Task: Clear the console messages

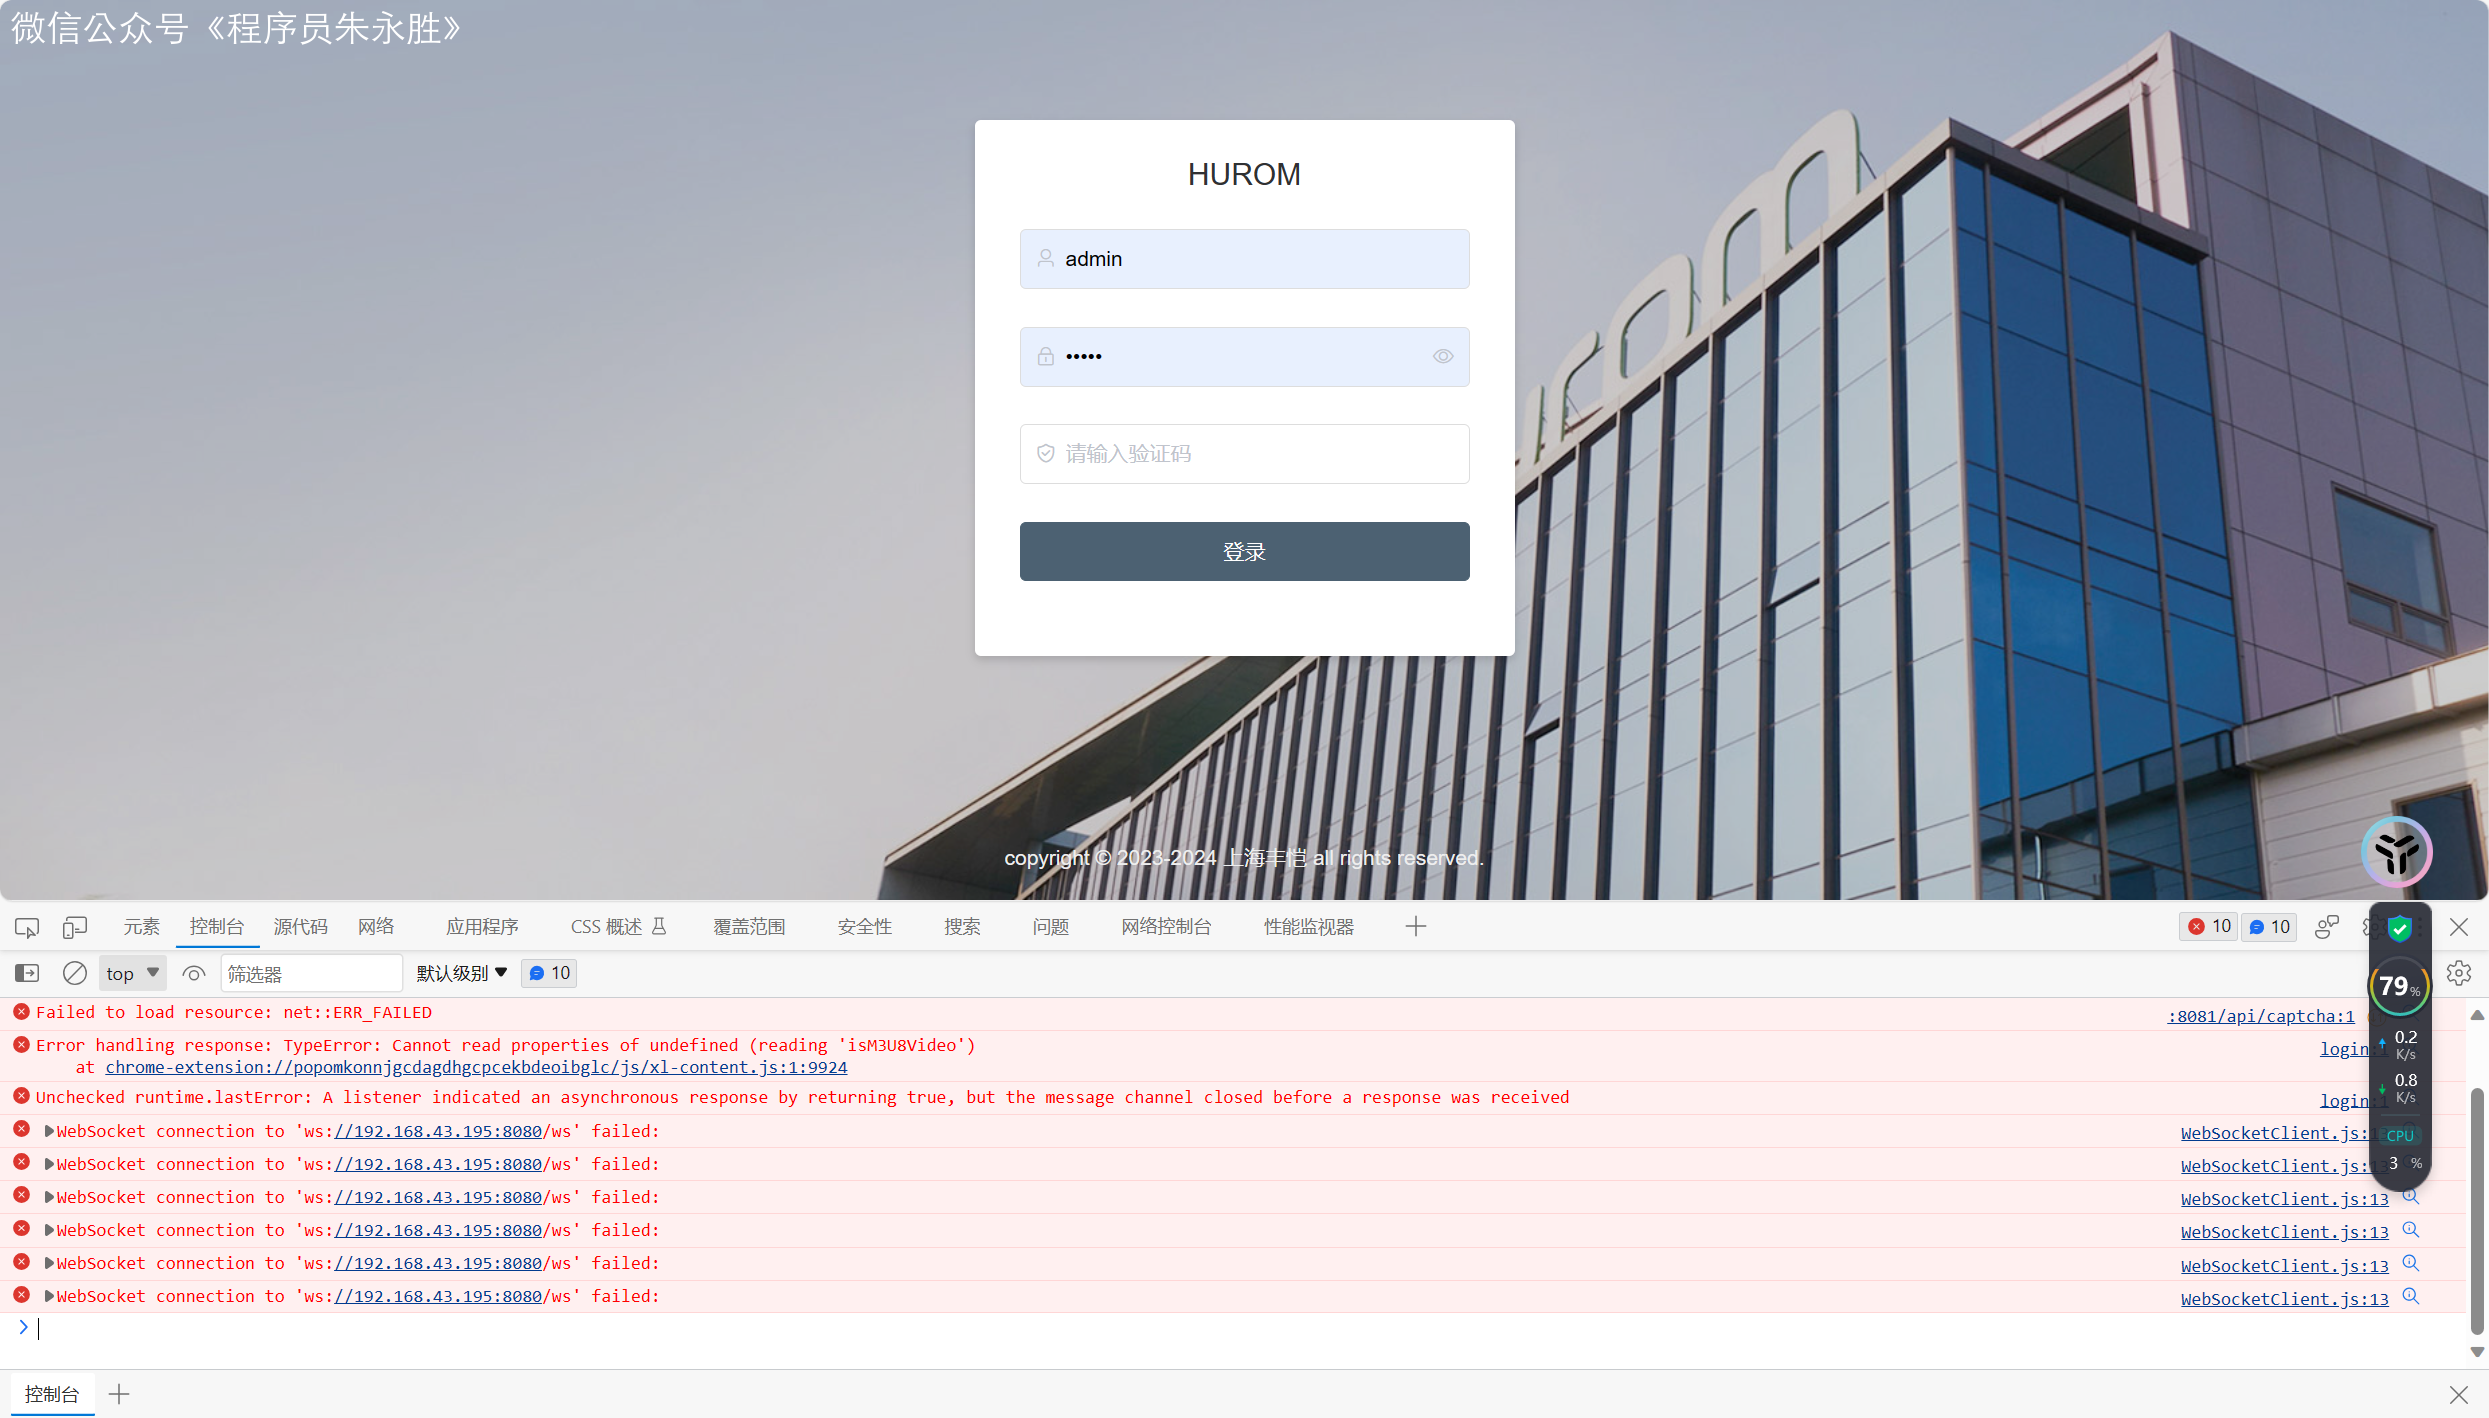Action: coord(74,972)
